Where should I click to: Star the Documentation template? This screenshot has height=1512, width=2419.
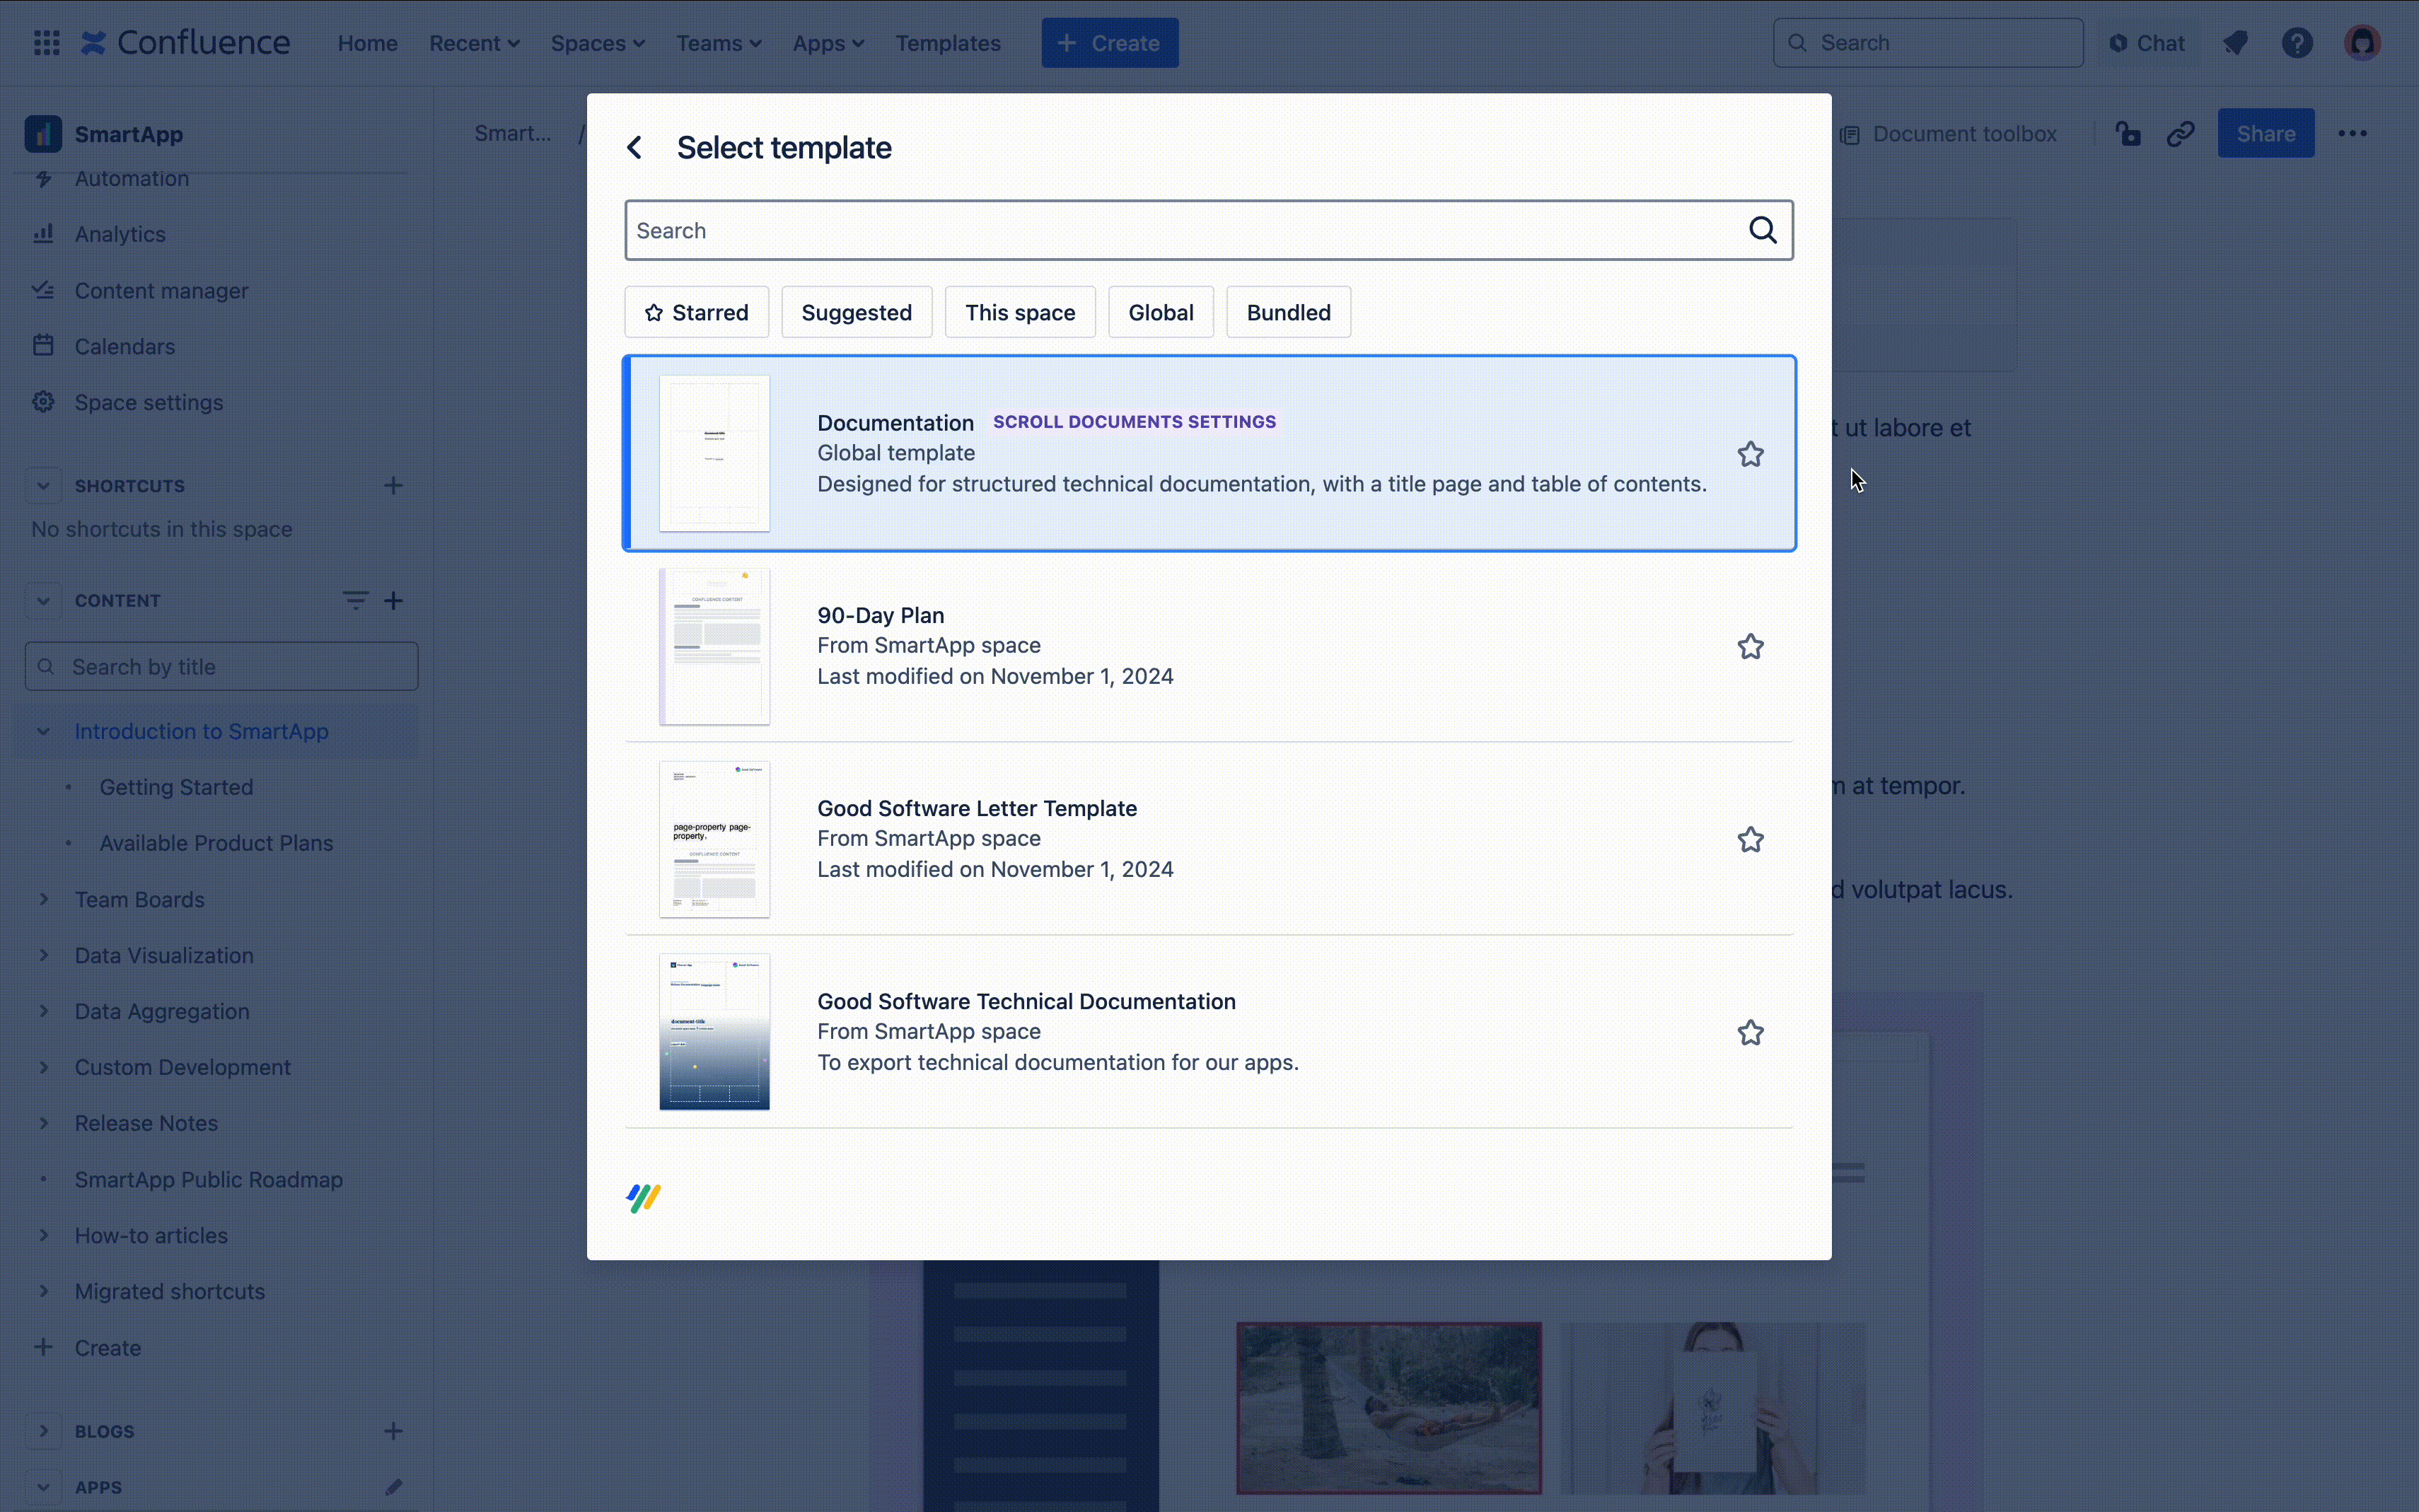(x=1750, y=454)
